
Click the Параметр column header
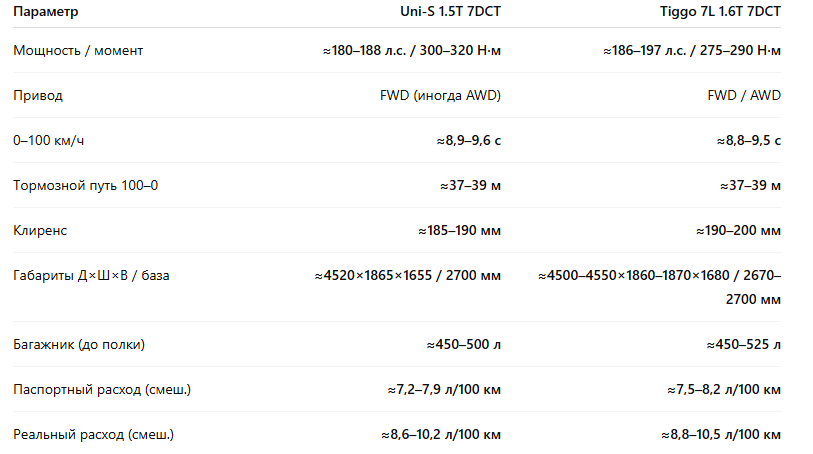pyautogui.click(x=46, y=11)
